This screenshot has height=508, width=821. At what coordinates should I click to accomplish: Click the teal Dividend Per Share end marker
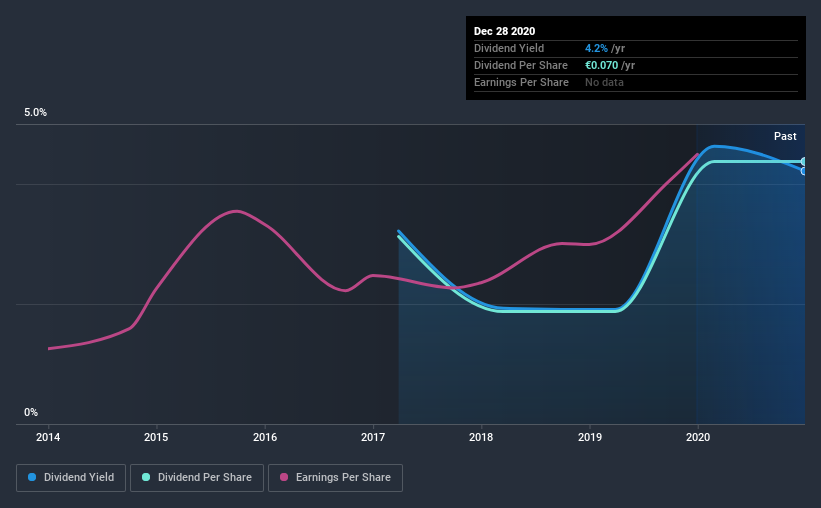click(803, 162)
